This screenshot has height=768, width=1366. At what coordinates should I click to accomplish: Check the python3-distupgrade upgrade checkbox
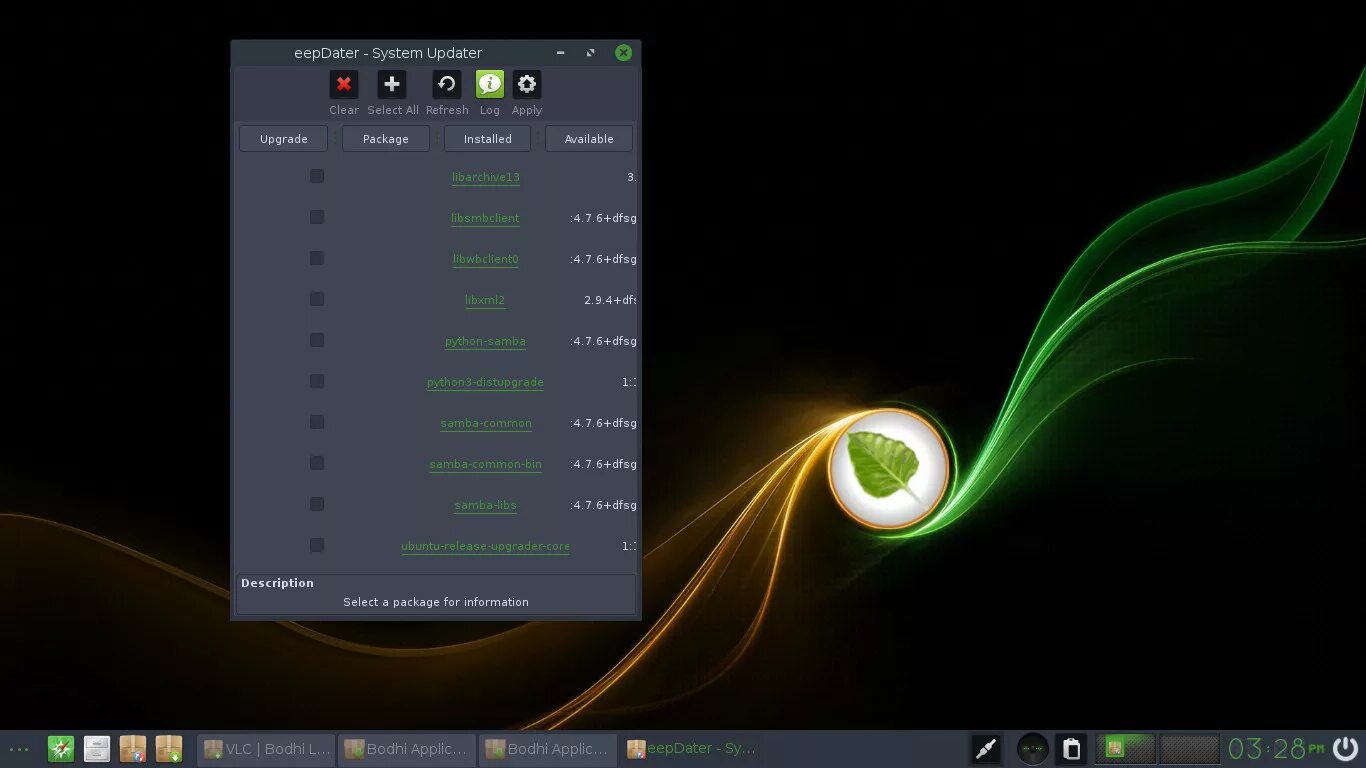click(x=317, y=381)
